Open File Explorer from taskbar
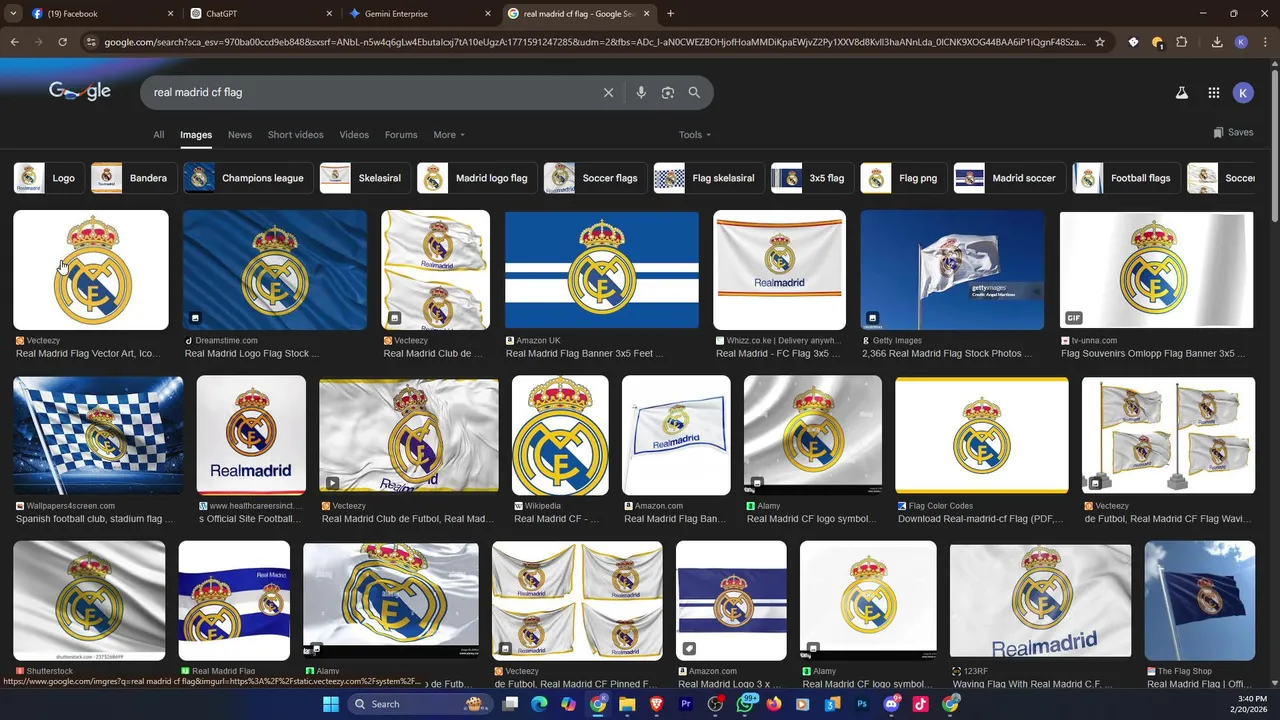 (627, 704)
